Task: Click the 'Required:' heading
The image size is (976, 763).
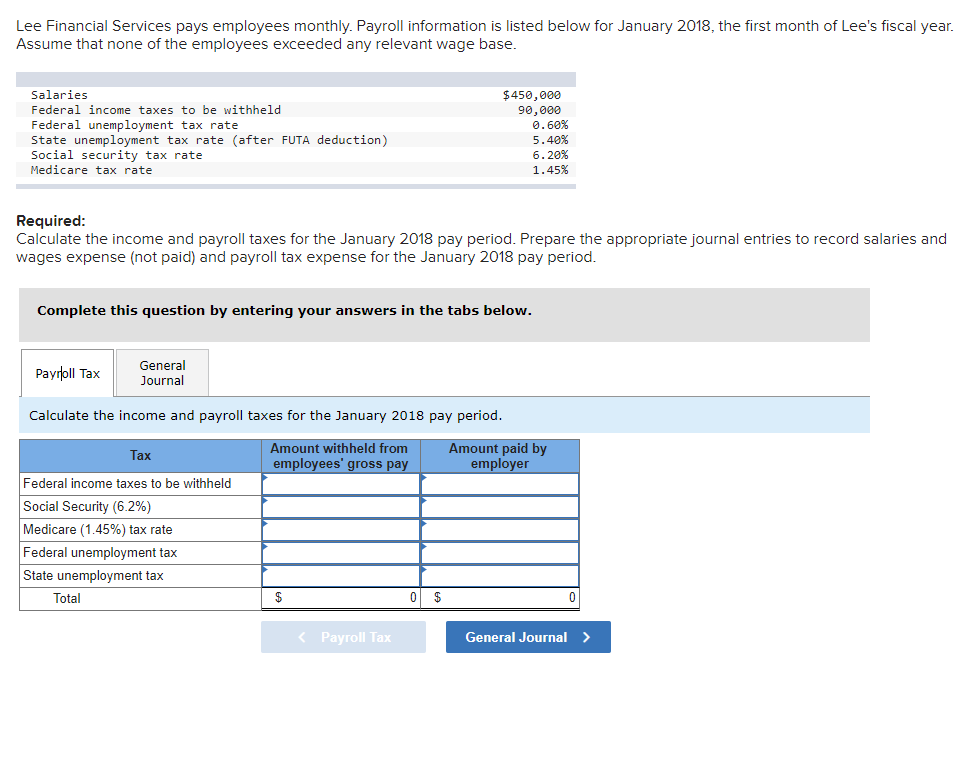Action: tap(51, 221)
